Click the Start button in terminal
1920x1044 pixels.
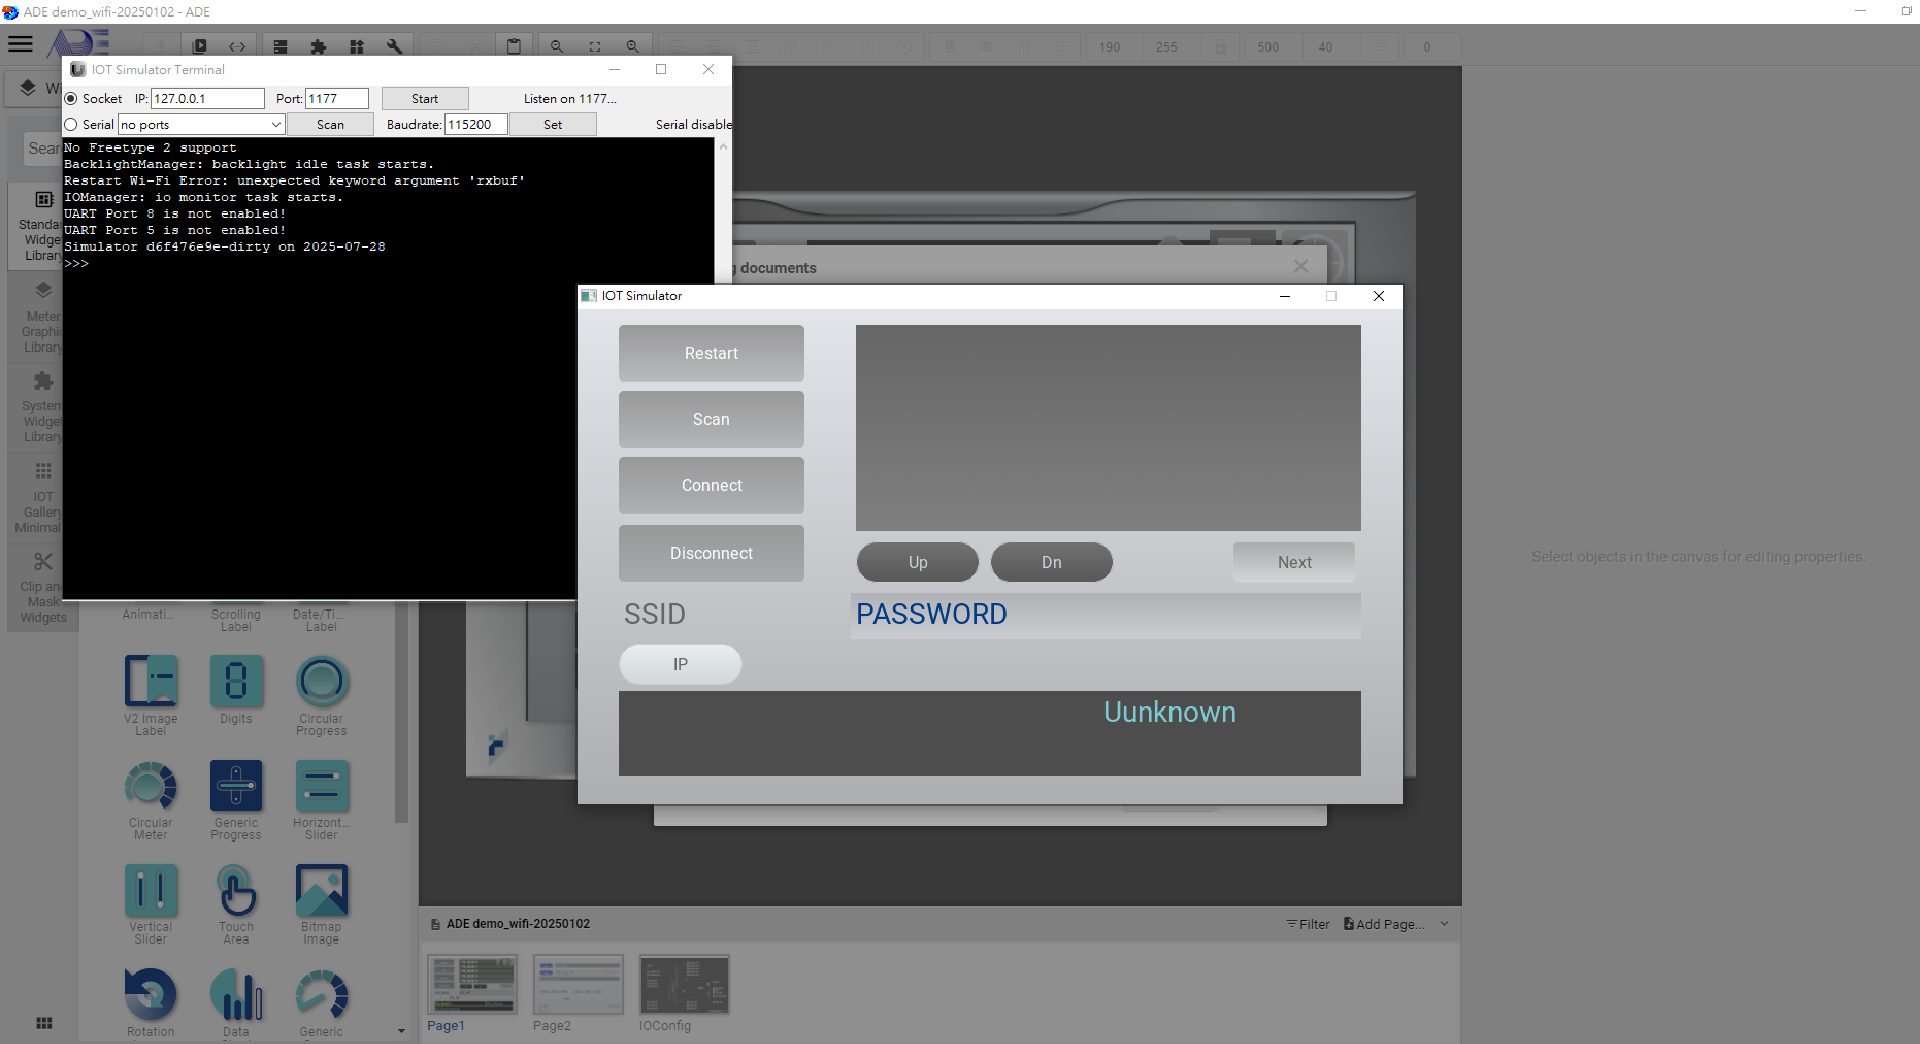tap(425, 99)
